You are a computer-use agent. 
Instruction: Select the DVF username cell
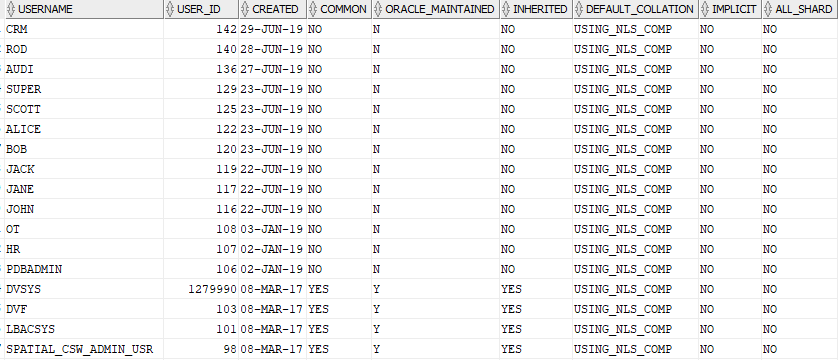click(84, 309)
